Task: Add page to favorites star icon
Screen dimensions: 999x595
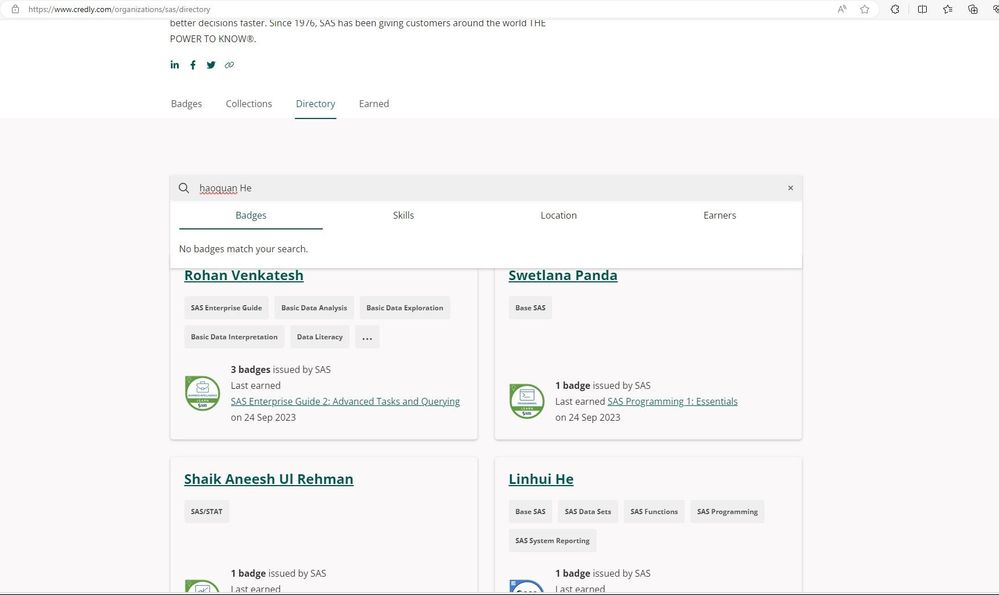Action: click(x=865, y=9)
